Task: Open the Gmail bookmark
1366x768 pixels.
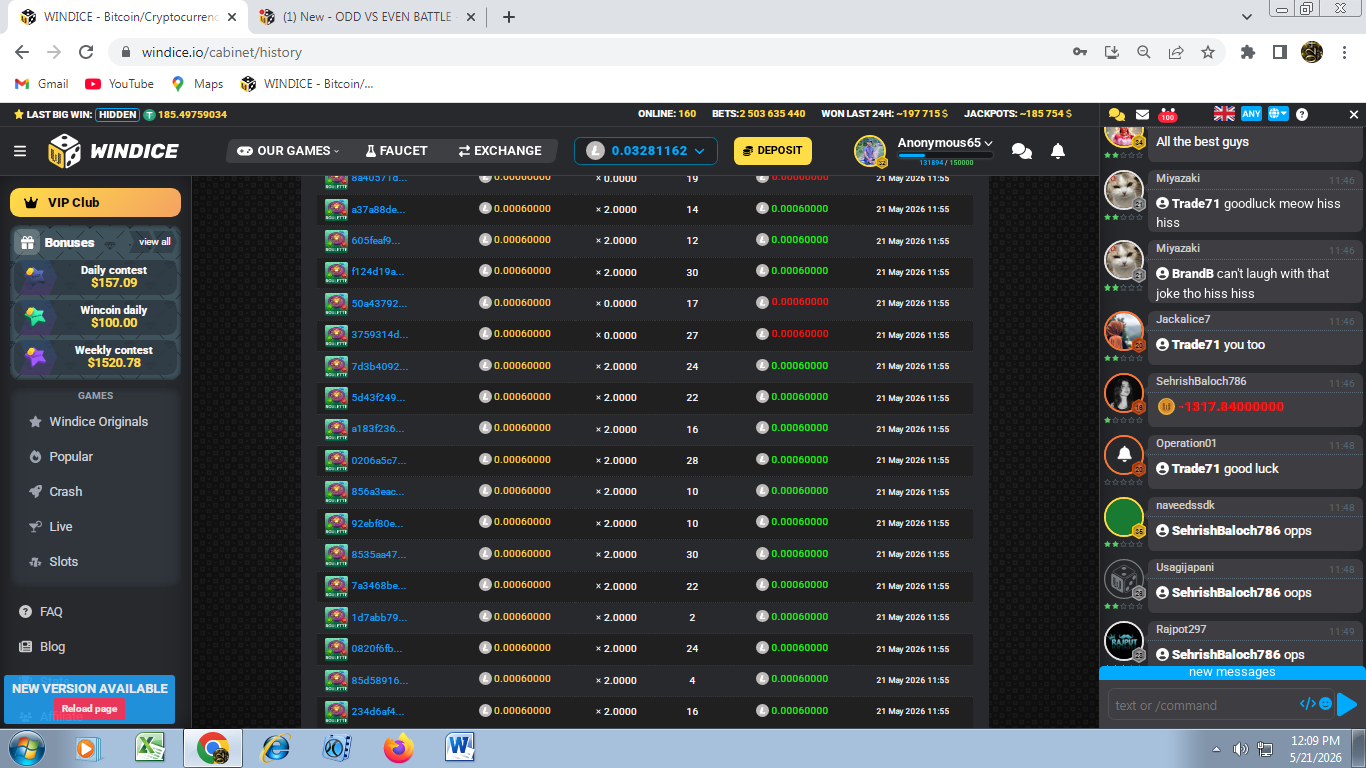Action: click(42, 84)
